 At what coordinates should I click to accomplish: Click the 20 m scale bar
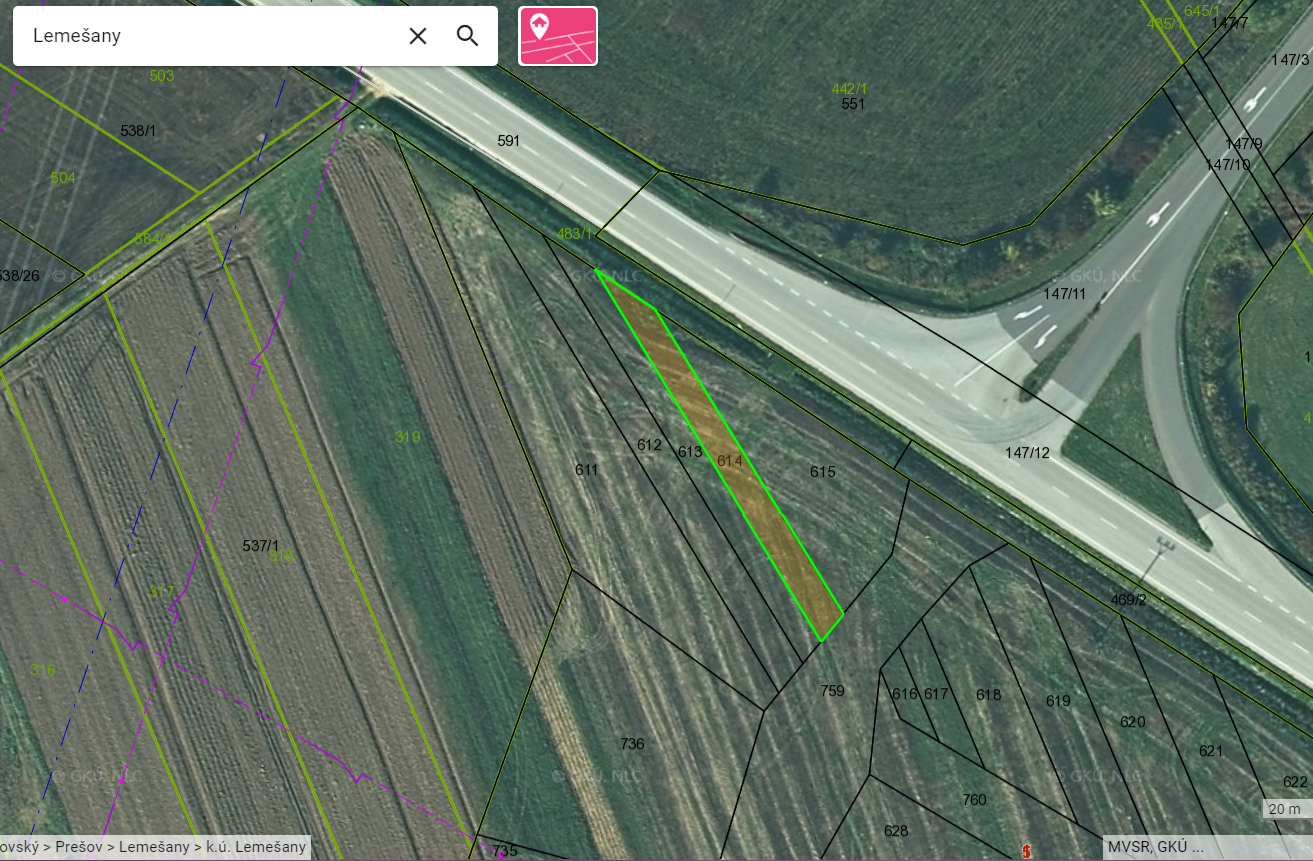pyautogui.click(x=1285, y=809)
